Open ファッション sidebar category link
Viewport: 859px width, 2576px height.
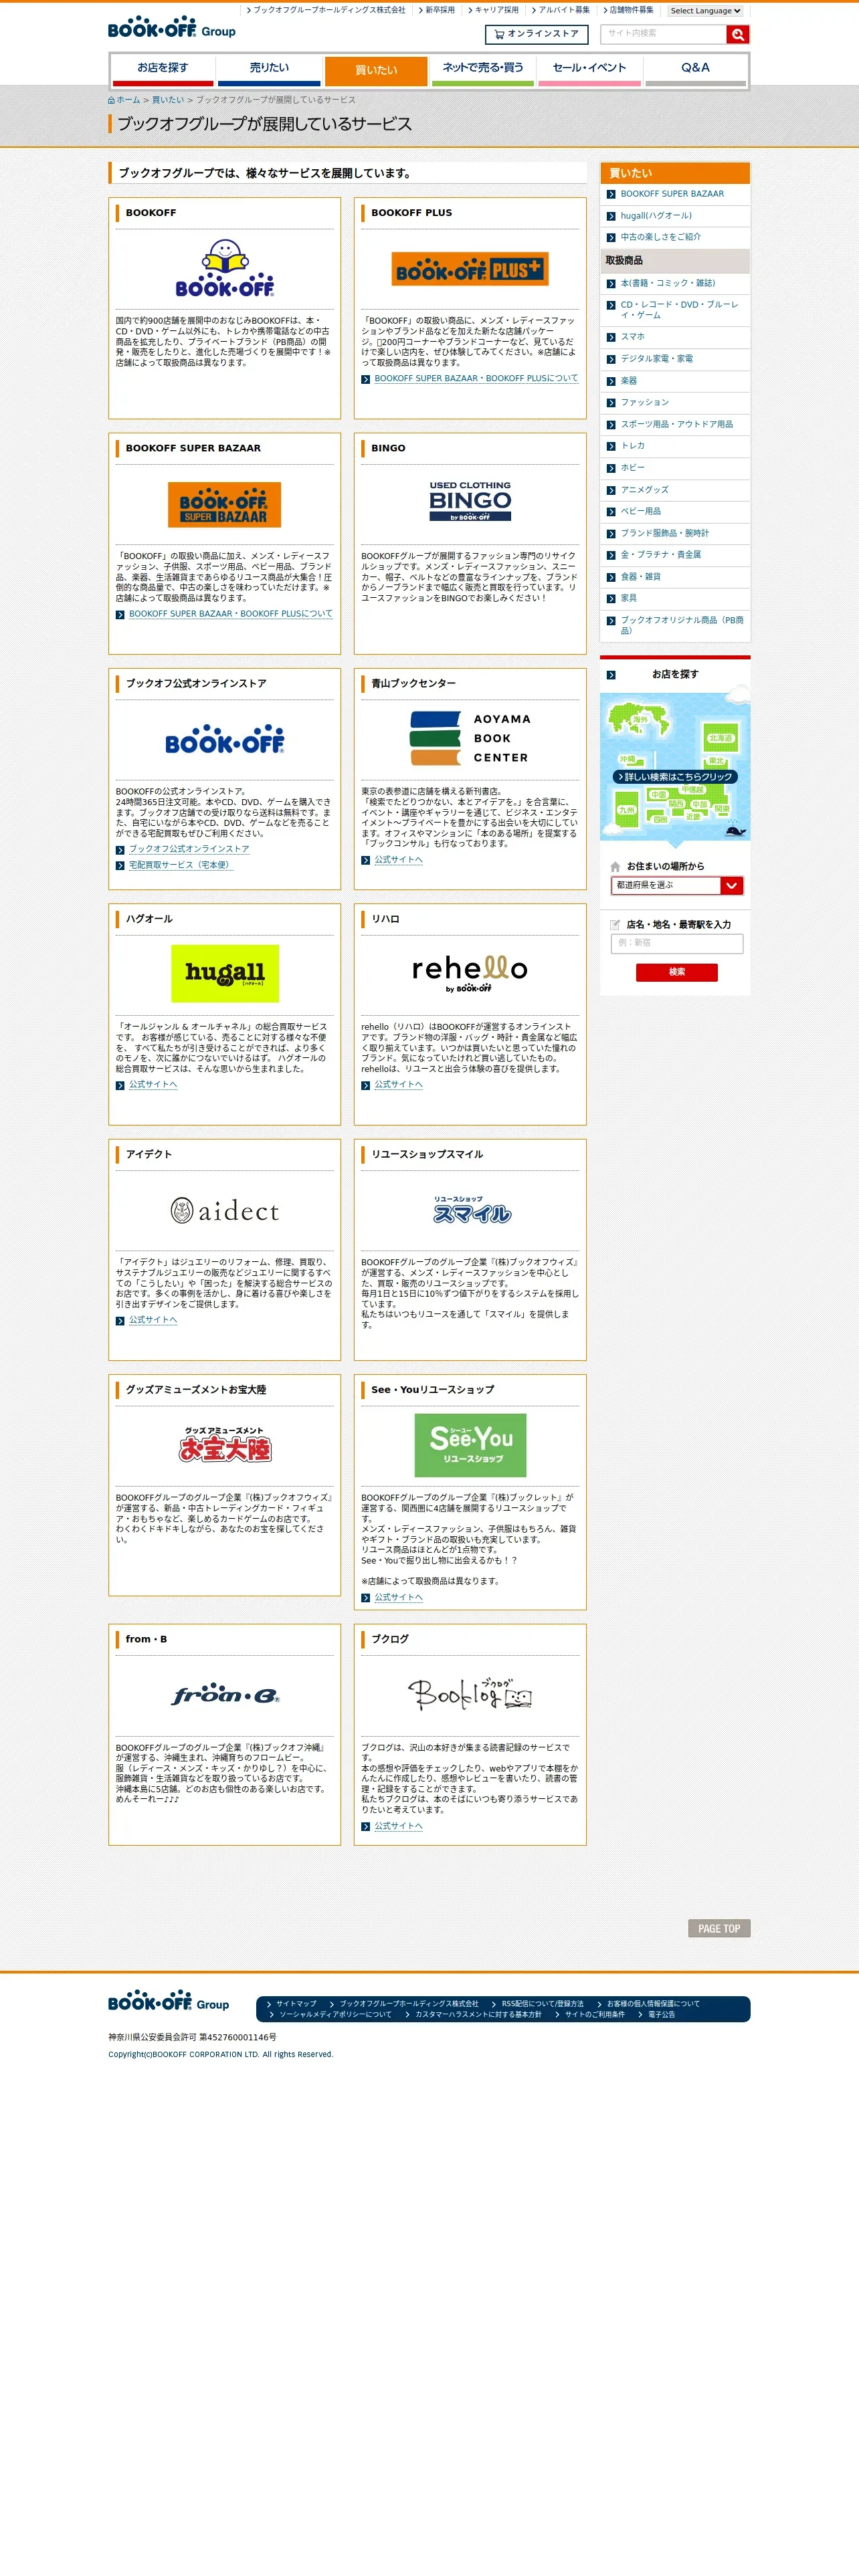(x=644, y=402)
